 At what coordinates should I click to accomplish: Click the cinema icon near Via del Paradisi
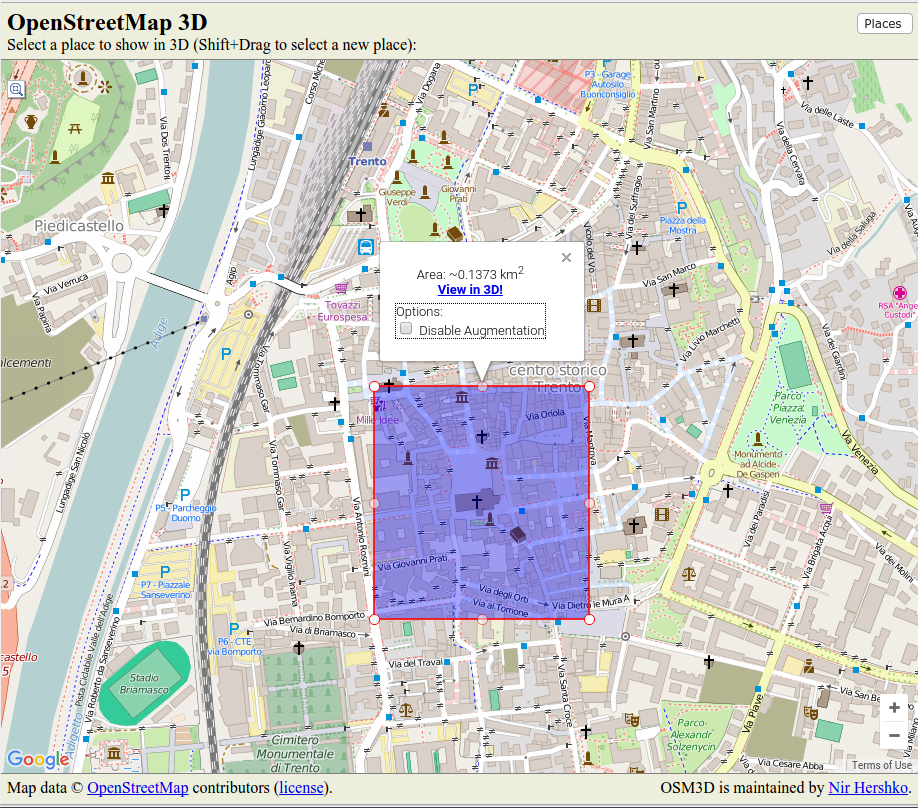(x=662, y=514)
